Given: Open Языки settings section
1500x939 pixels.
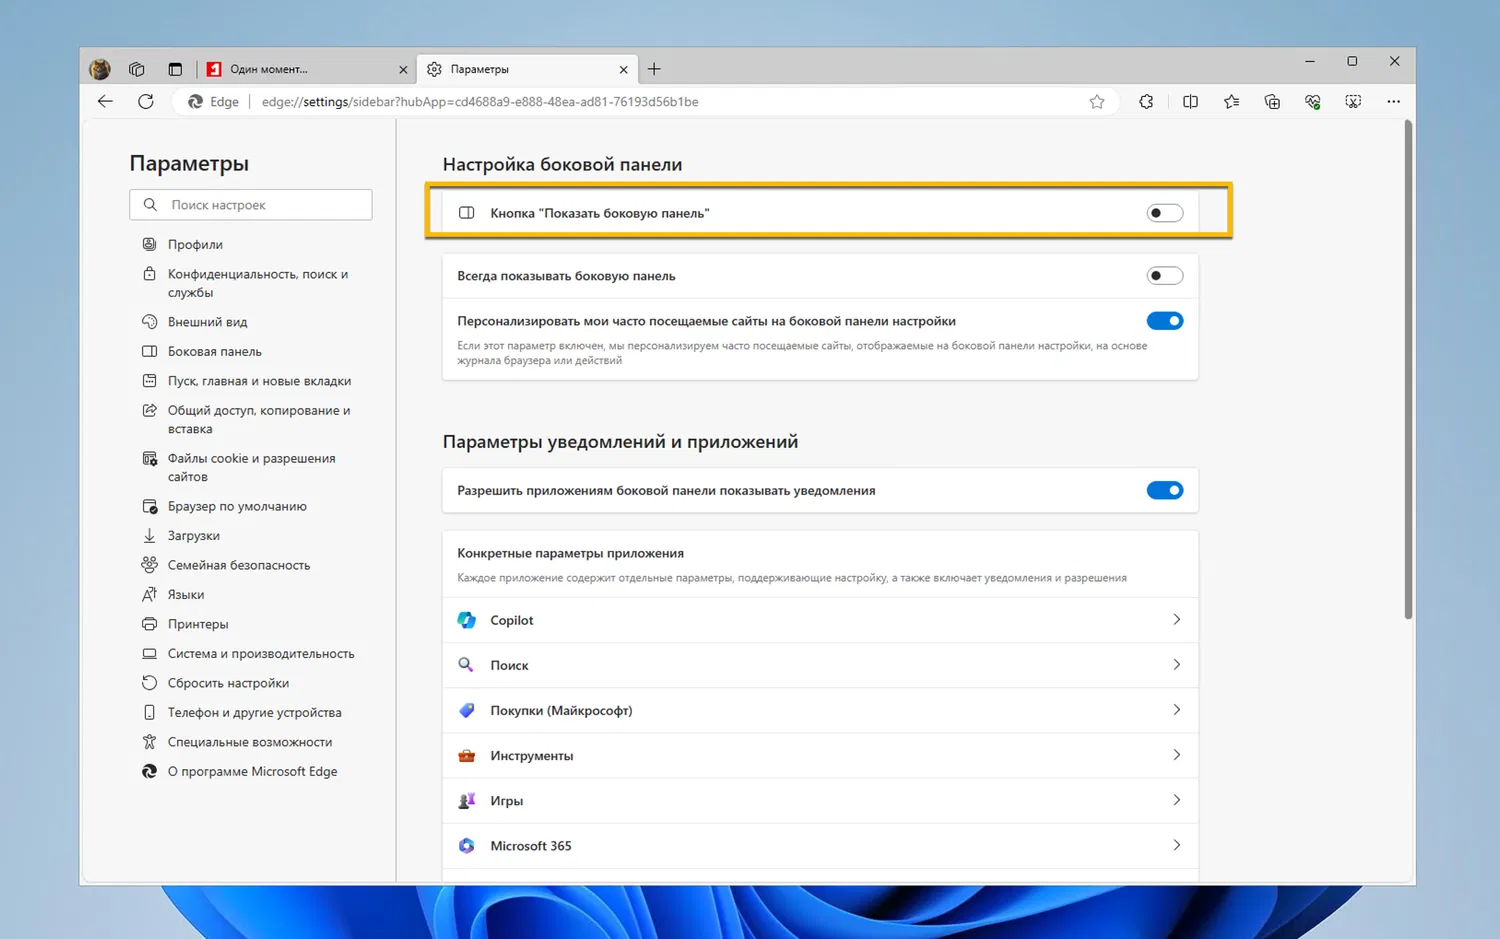Looking at the screenshot, I should [186, 594].
